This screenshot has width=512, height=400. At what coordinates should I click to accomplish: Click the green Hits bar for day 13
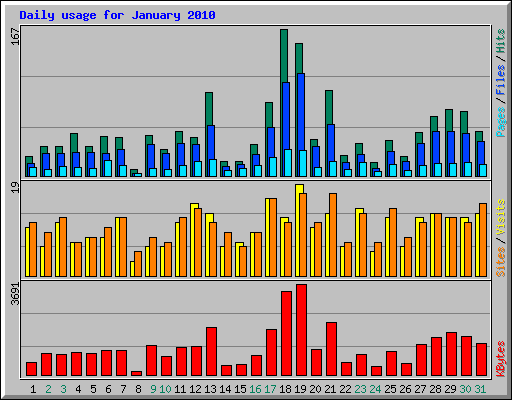pos(209,108)
